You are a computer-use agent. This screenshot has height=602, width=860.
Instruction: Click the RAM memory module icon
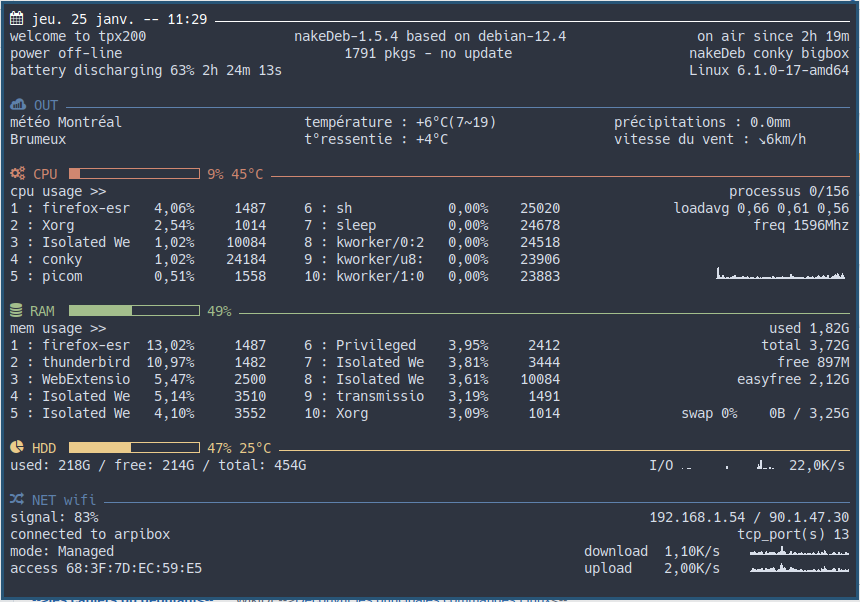pos(15,310)
